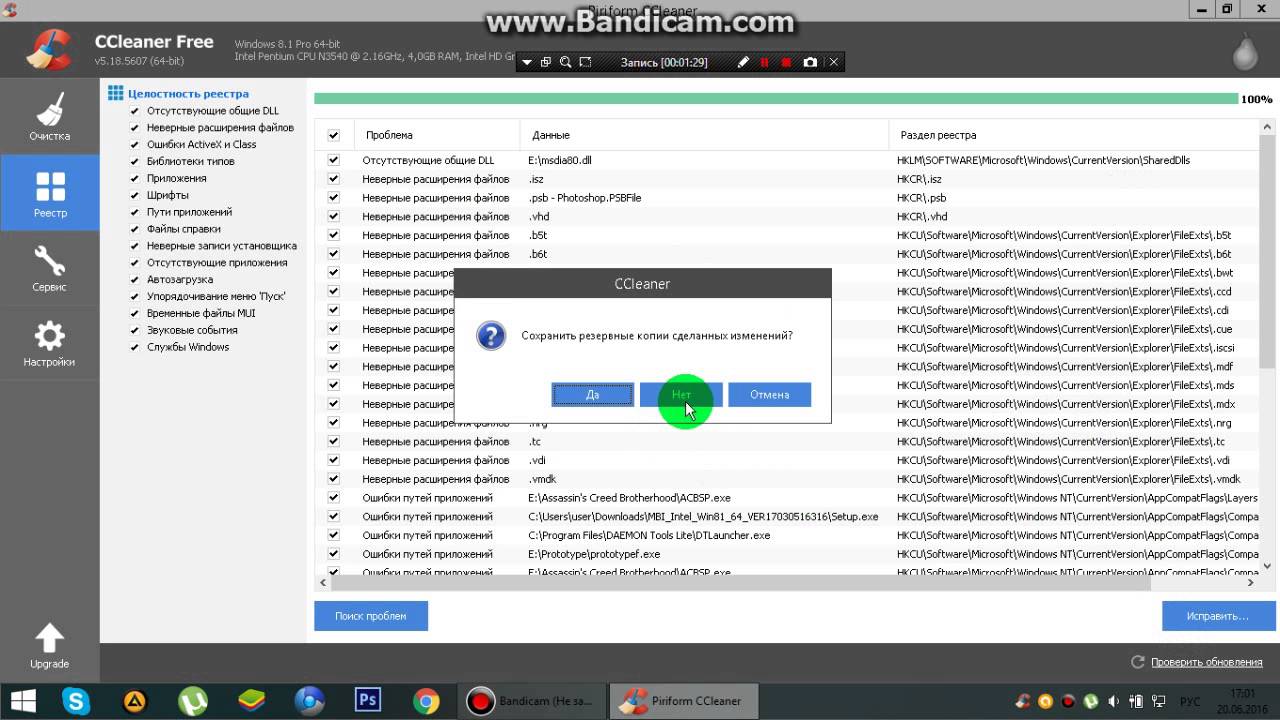Click the Bandicam pause recording icon
1280x720 pixels.
point(764,62)
